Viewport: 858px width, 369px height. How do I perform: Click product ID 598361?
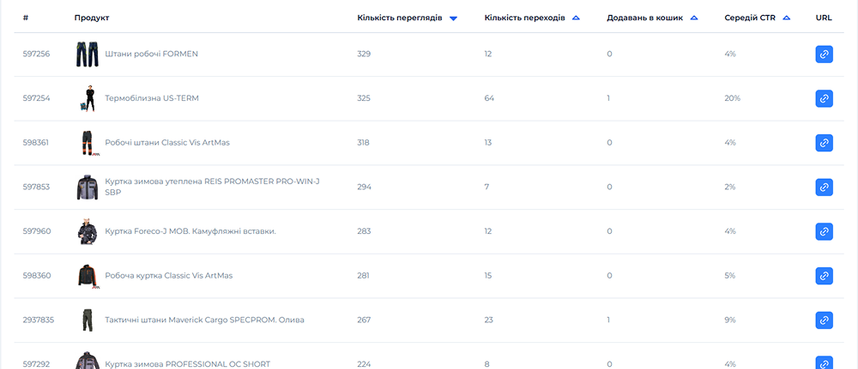coord(36,143)
